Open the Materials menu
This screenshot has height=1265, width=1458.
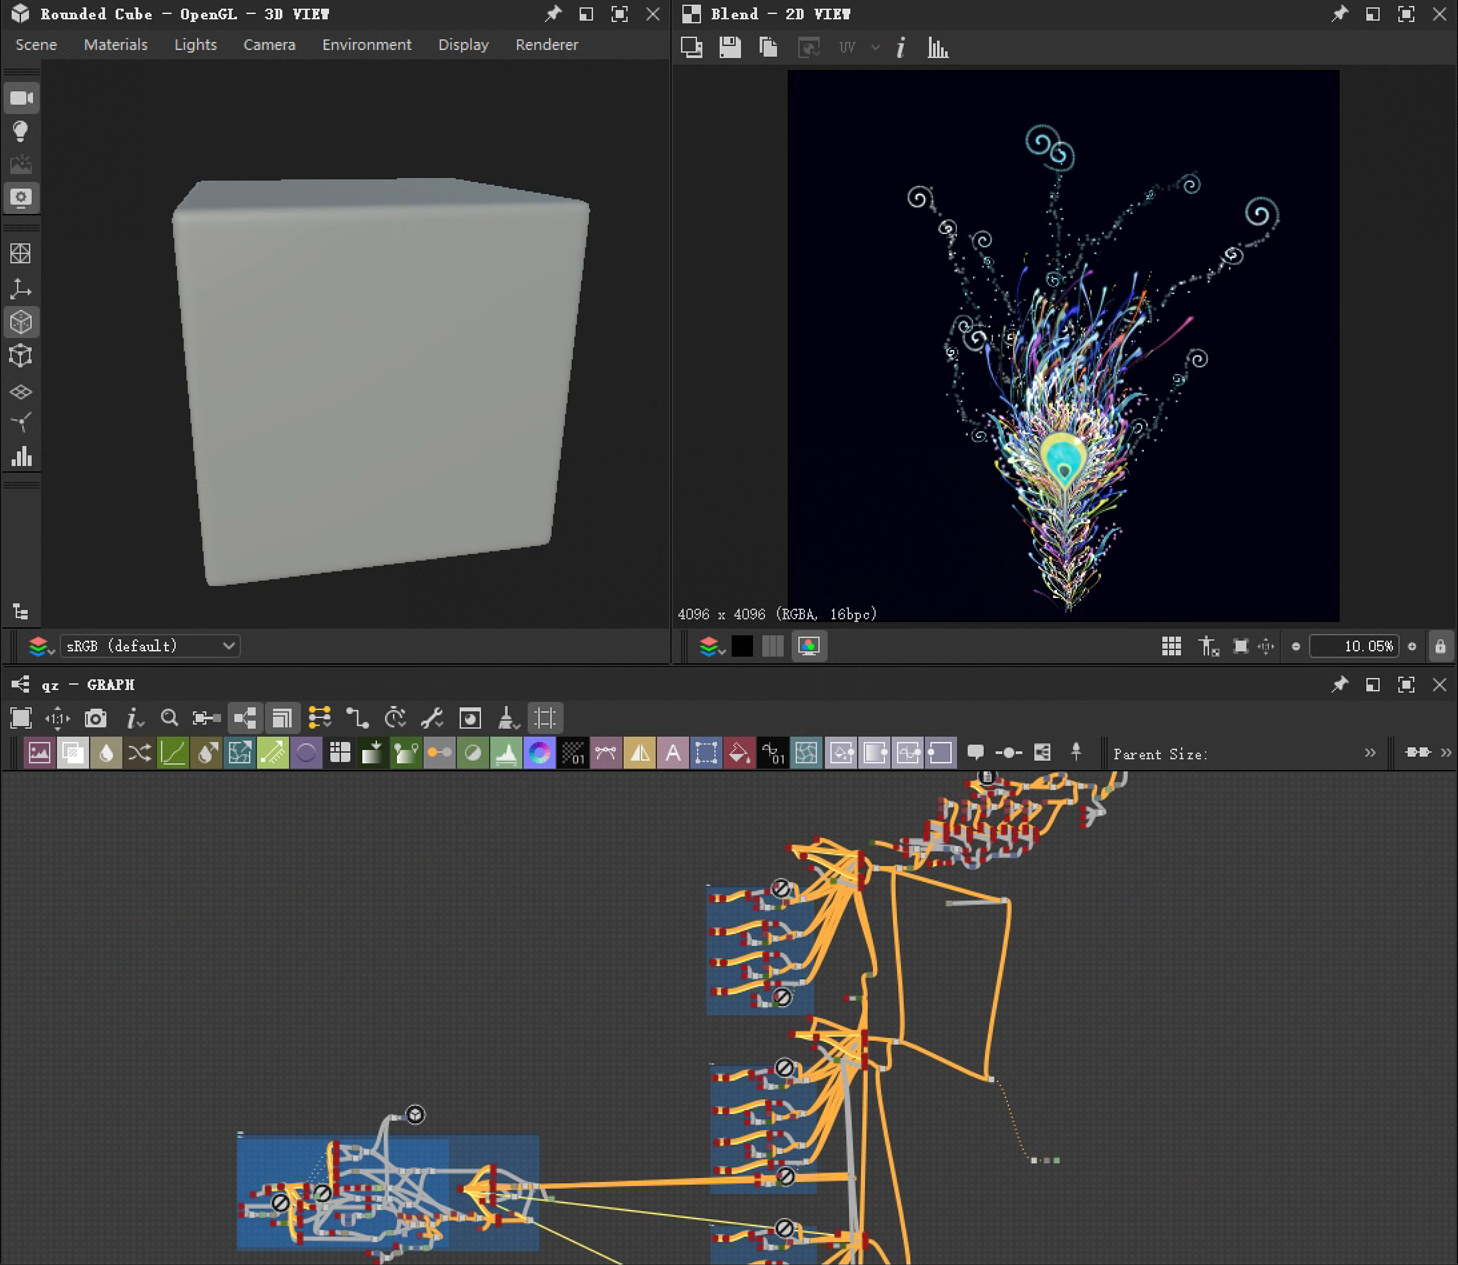pyautogui.click(x=115, y=44)
